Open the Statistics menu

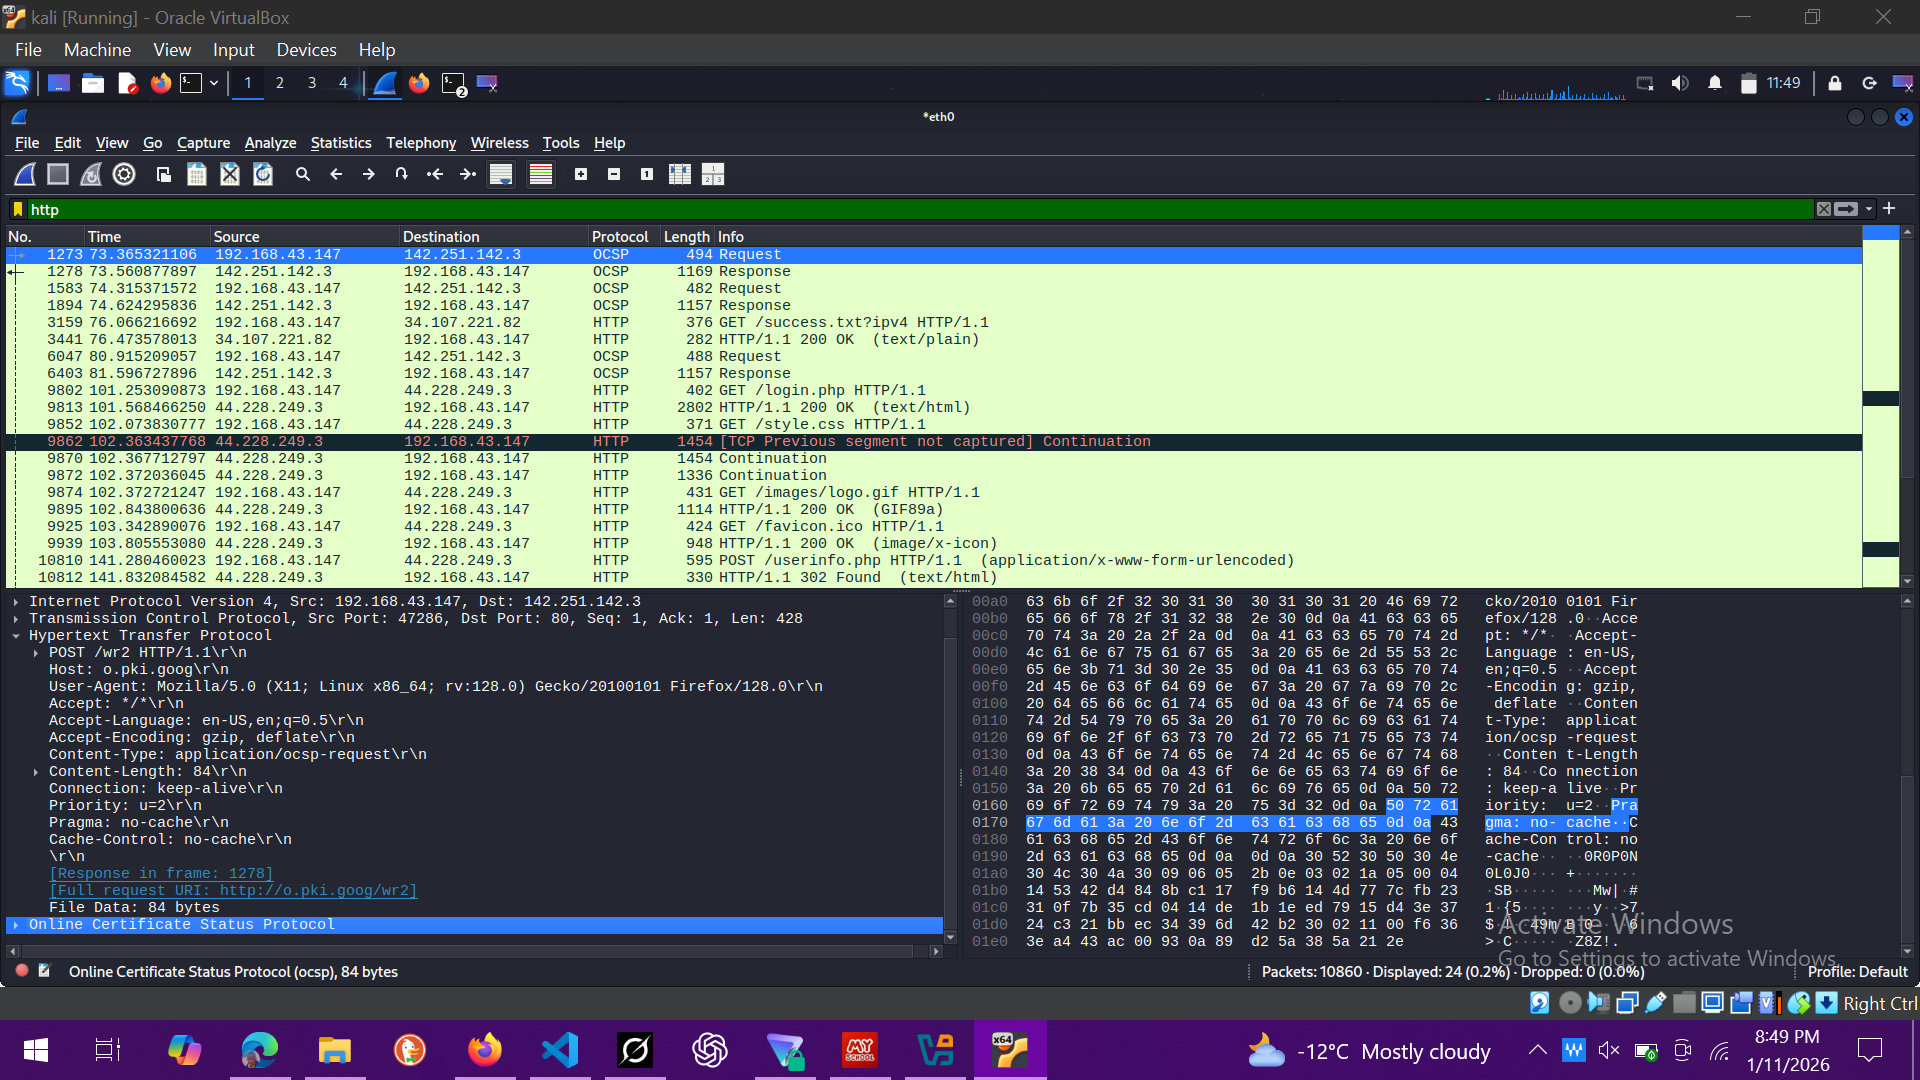coord(340,143)
